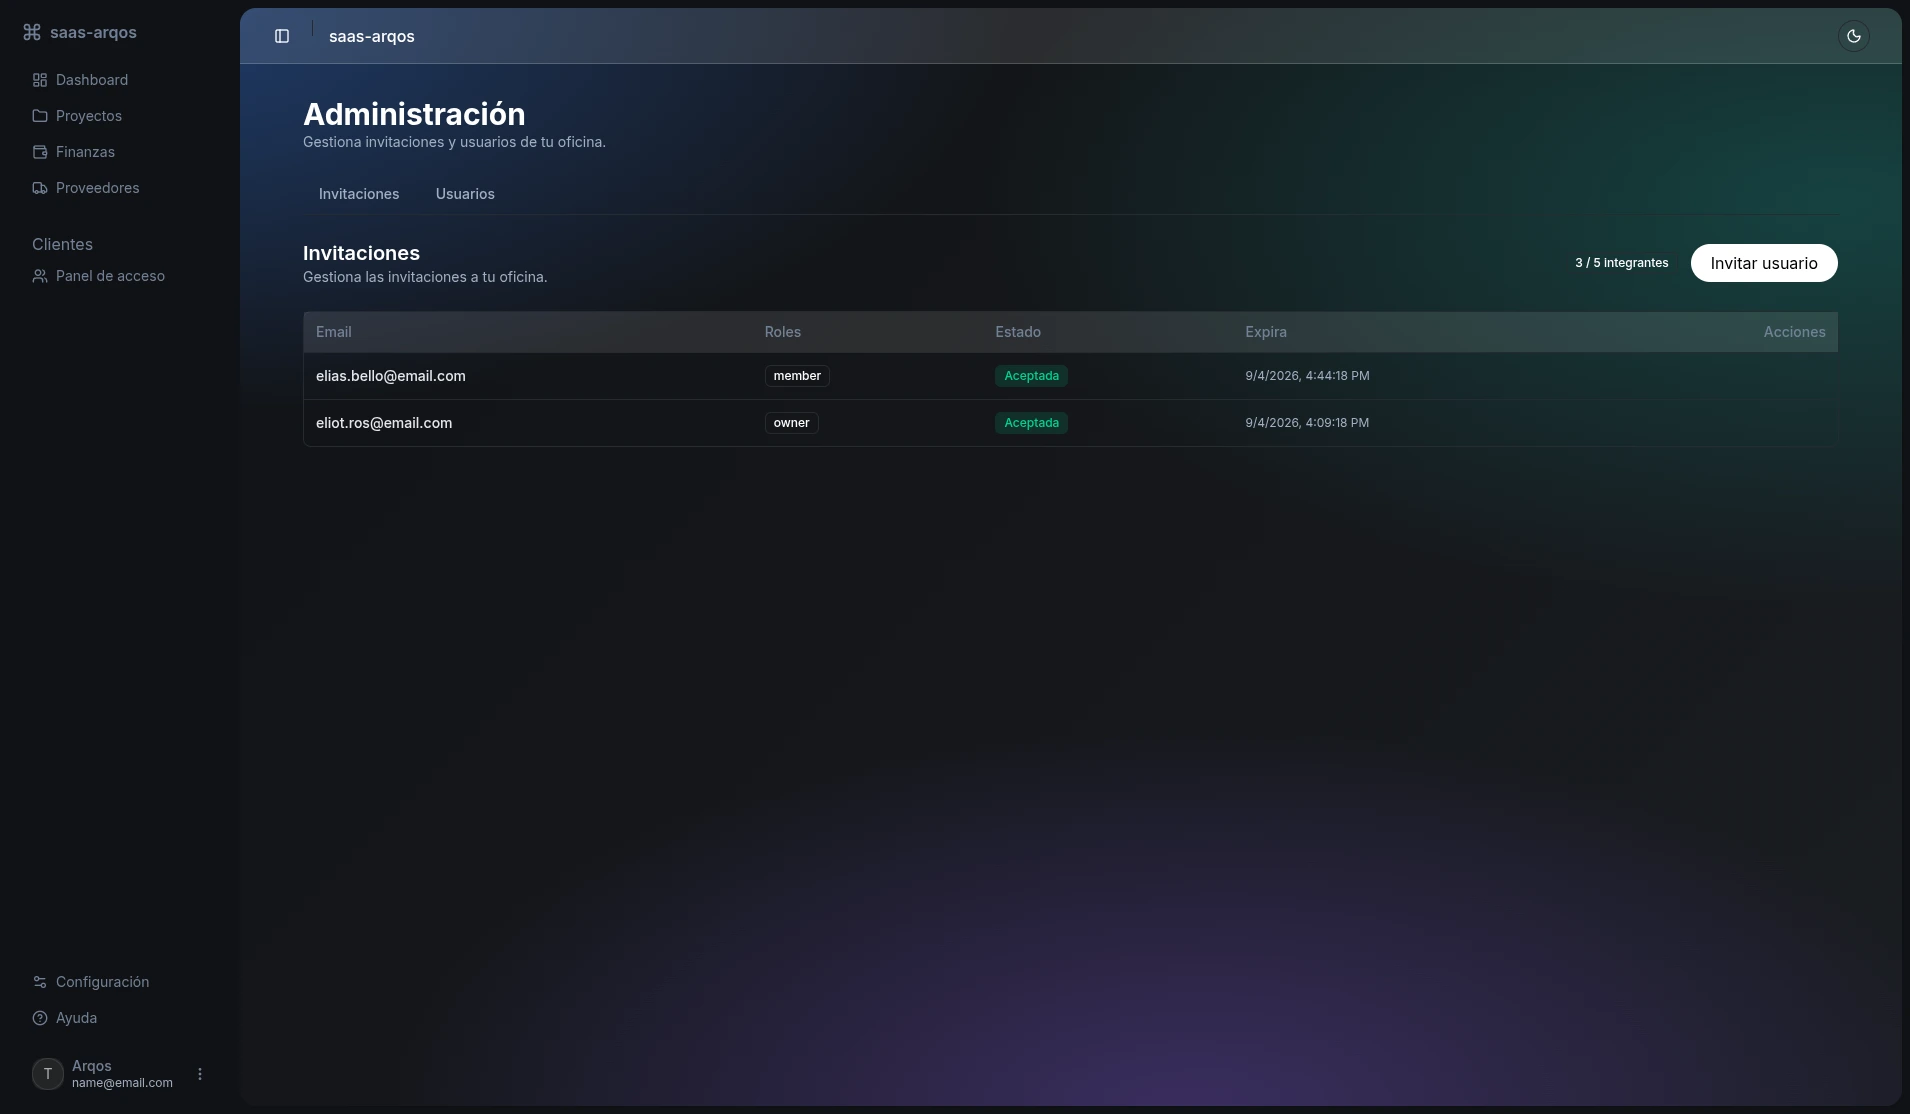Select eliot.ros@email.com row email
The height and width of the screenshot is (1114, 1910).
pos(384,423)
